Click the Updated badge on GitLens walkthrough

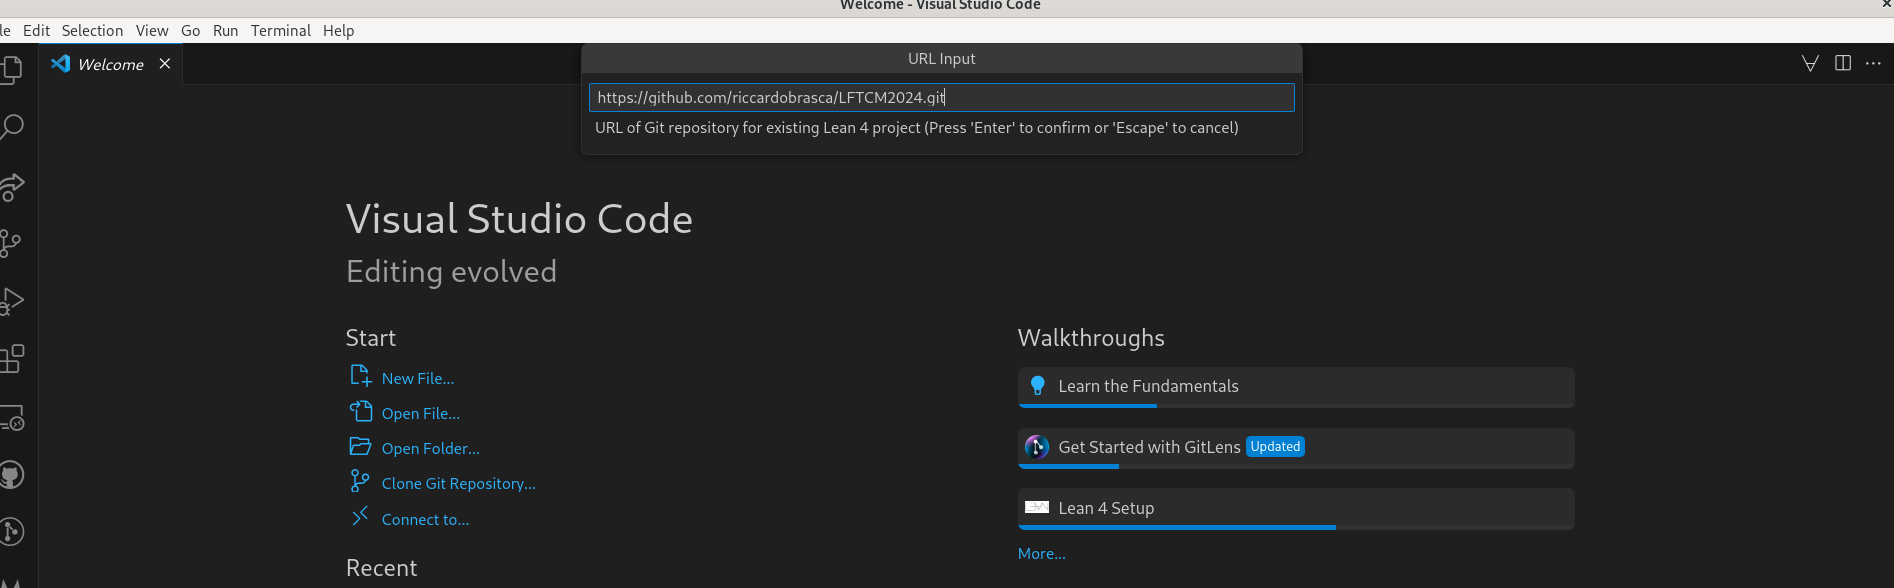tap(1275, 447)
